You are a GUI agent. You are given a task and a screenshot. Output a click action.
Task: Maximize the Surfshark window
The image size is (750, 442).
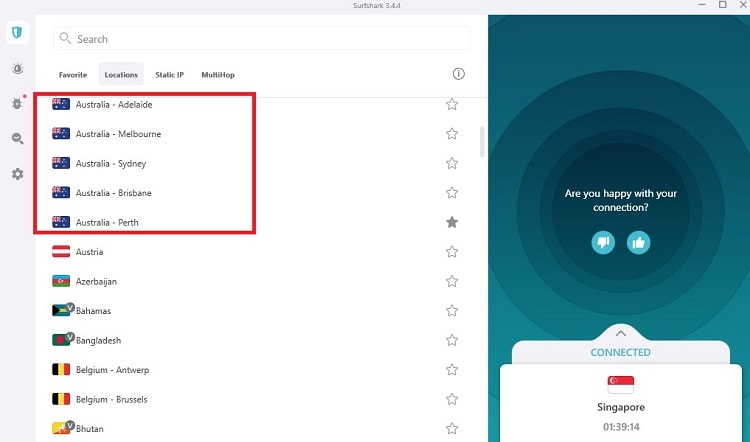(x=723, y=5)
